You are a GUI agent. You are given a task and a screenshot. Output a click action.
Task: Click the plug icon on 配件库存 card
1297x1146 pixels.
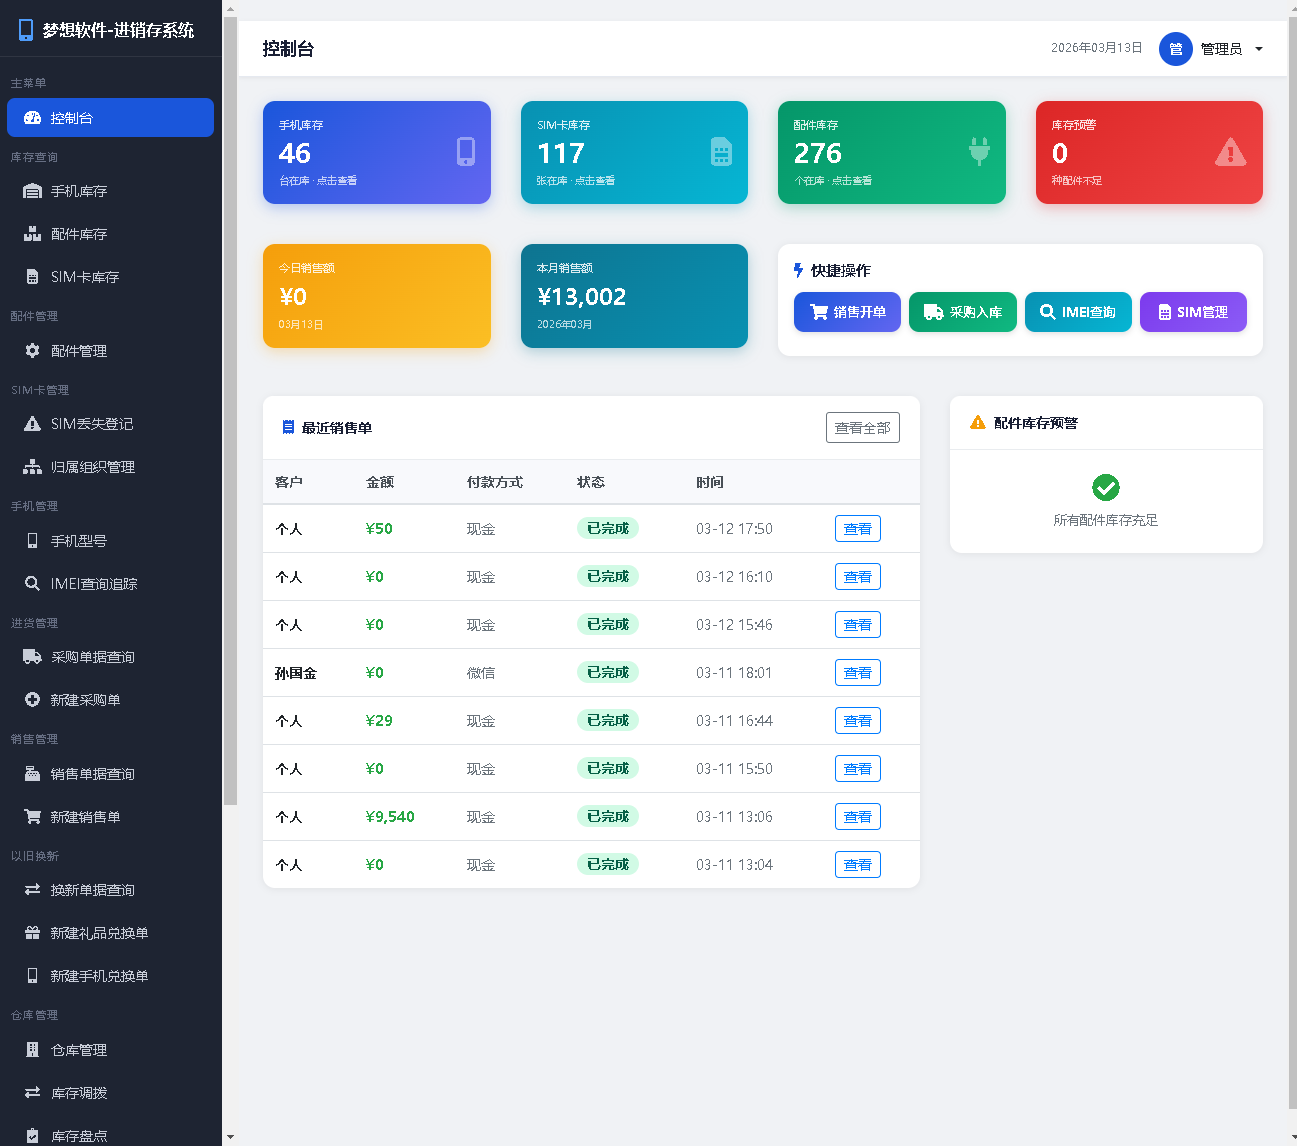coord(979,151)
